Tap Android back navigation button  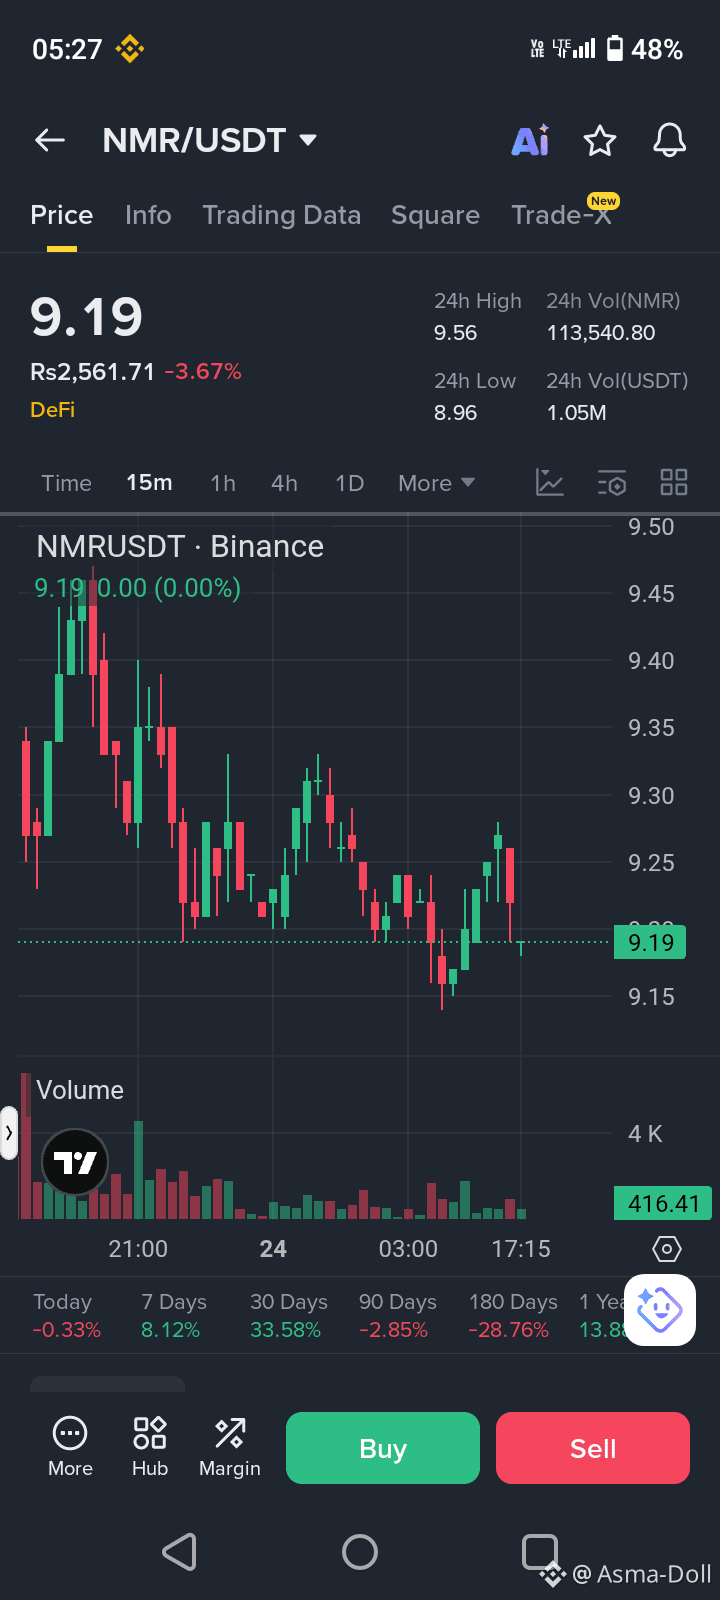[179, 1552]
